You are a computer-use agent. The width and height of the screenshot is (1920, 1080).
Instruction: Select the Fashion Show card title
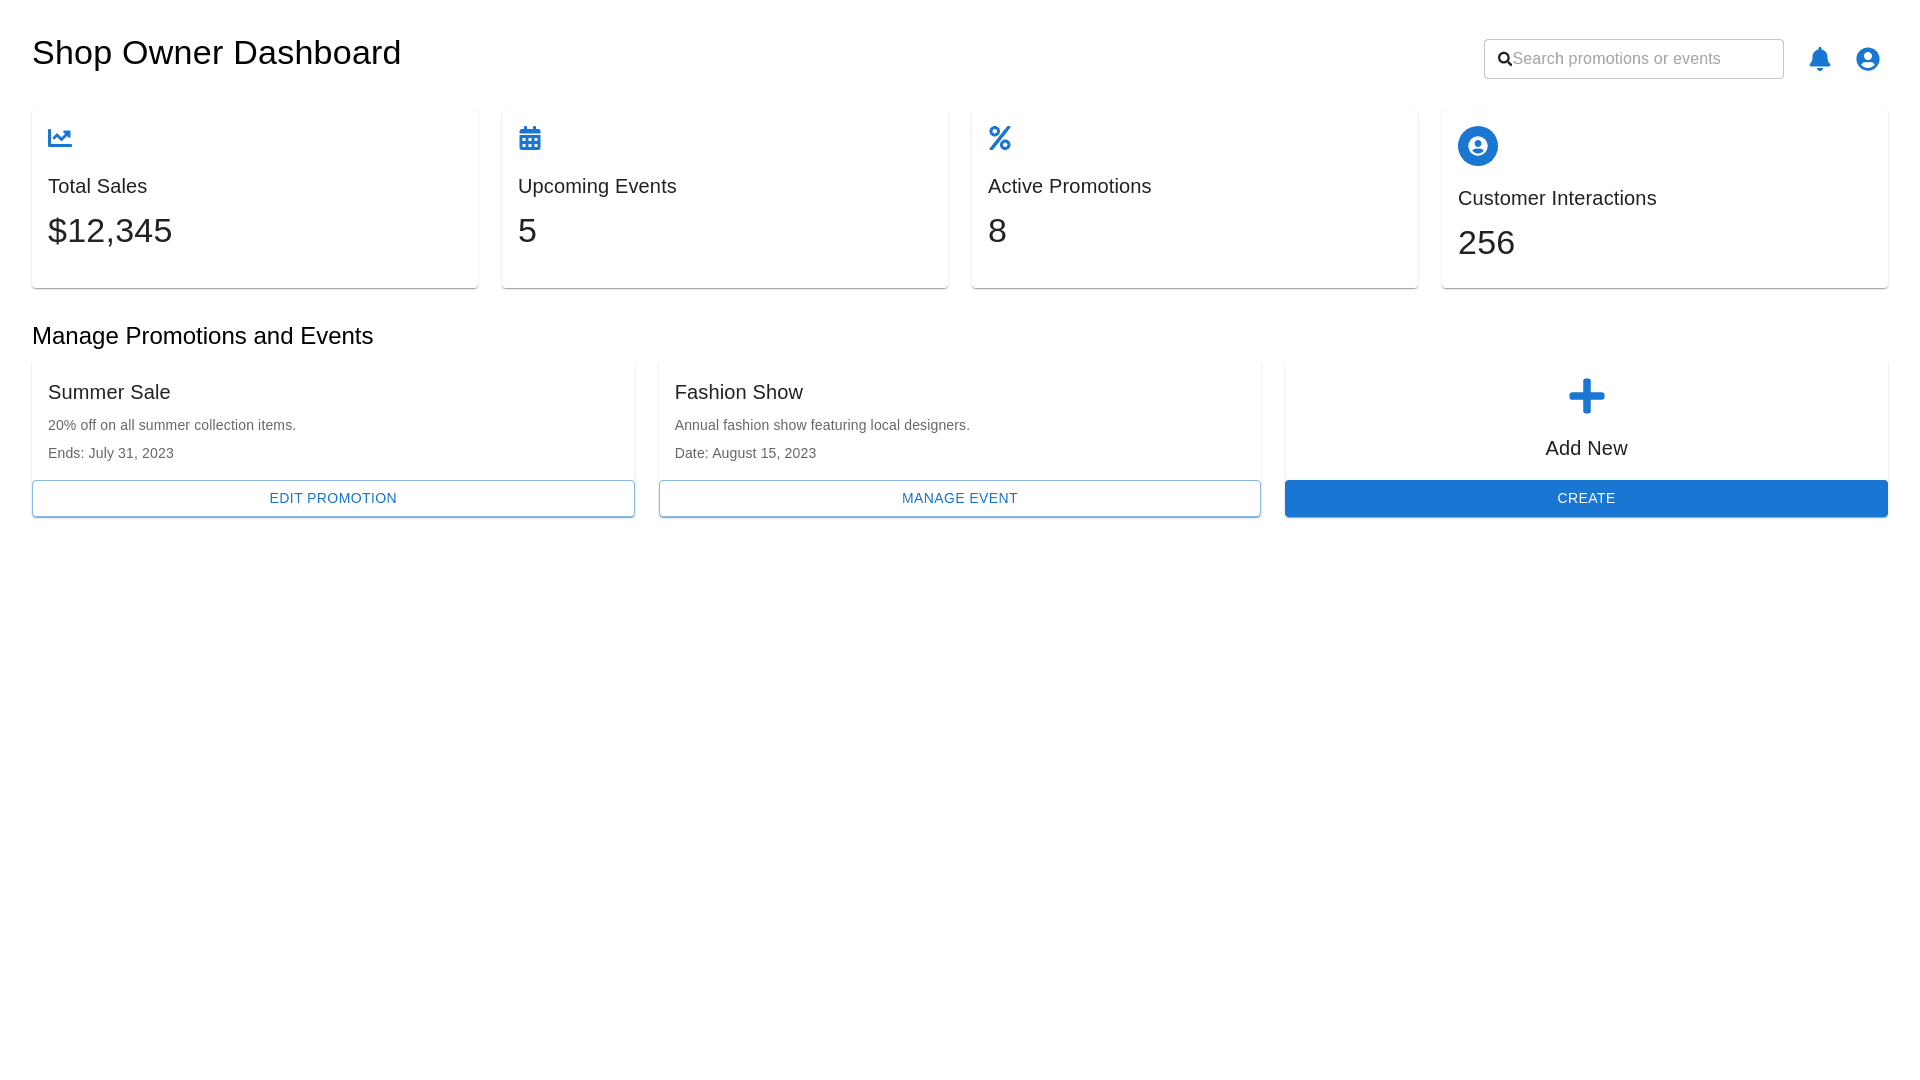point(738,392)
